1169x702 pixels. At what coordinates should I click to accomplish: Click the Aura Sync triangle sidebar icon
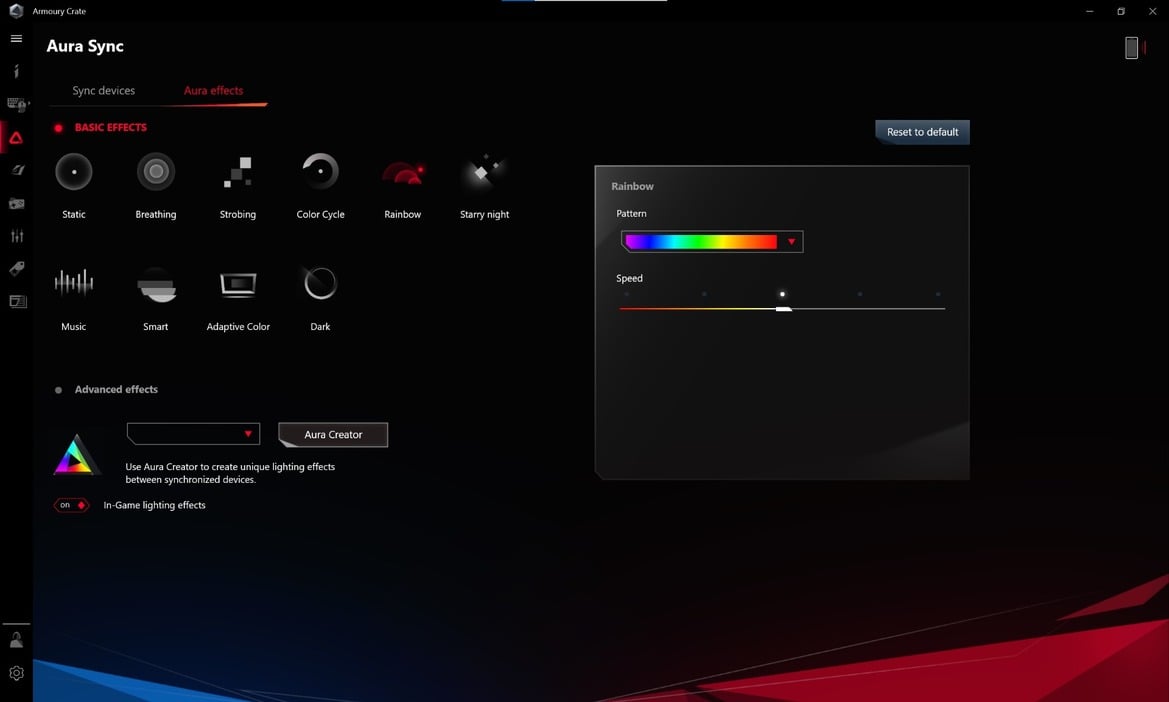(16, 138)
